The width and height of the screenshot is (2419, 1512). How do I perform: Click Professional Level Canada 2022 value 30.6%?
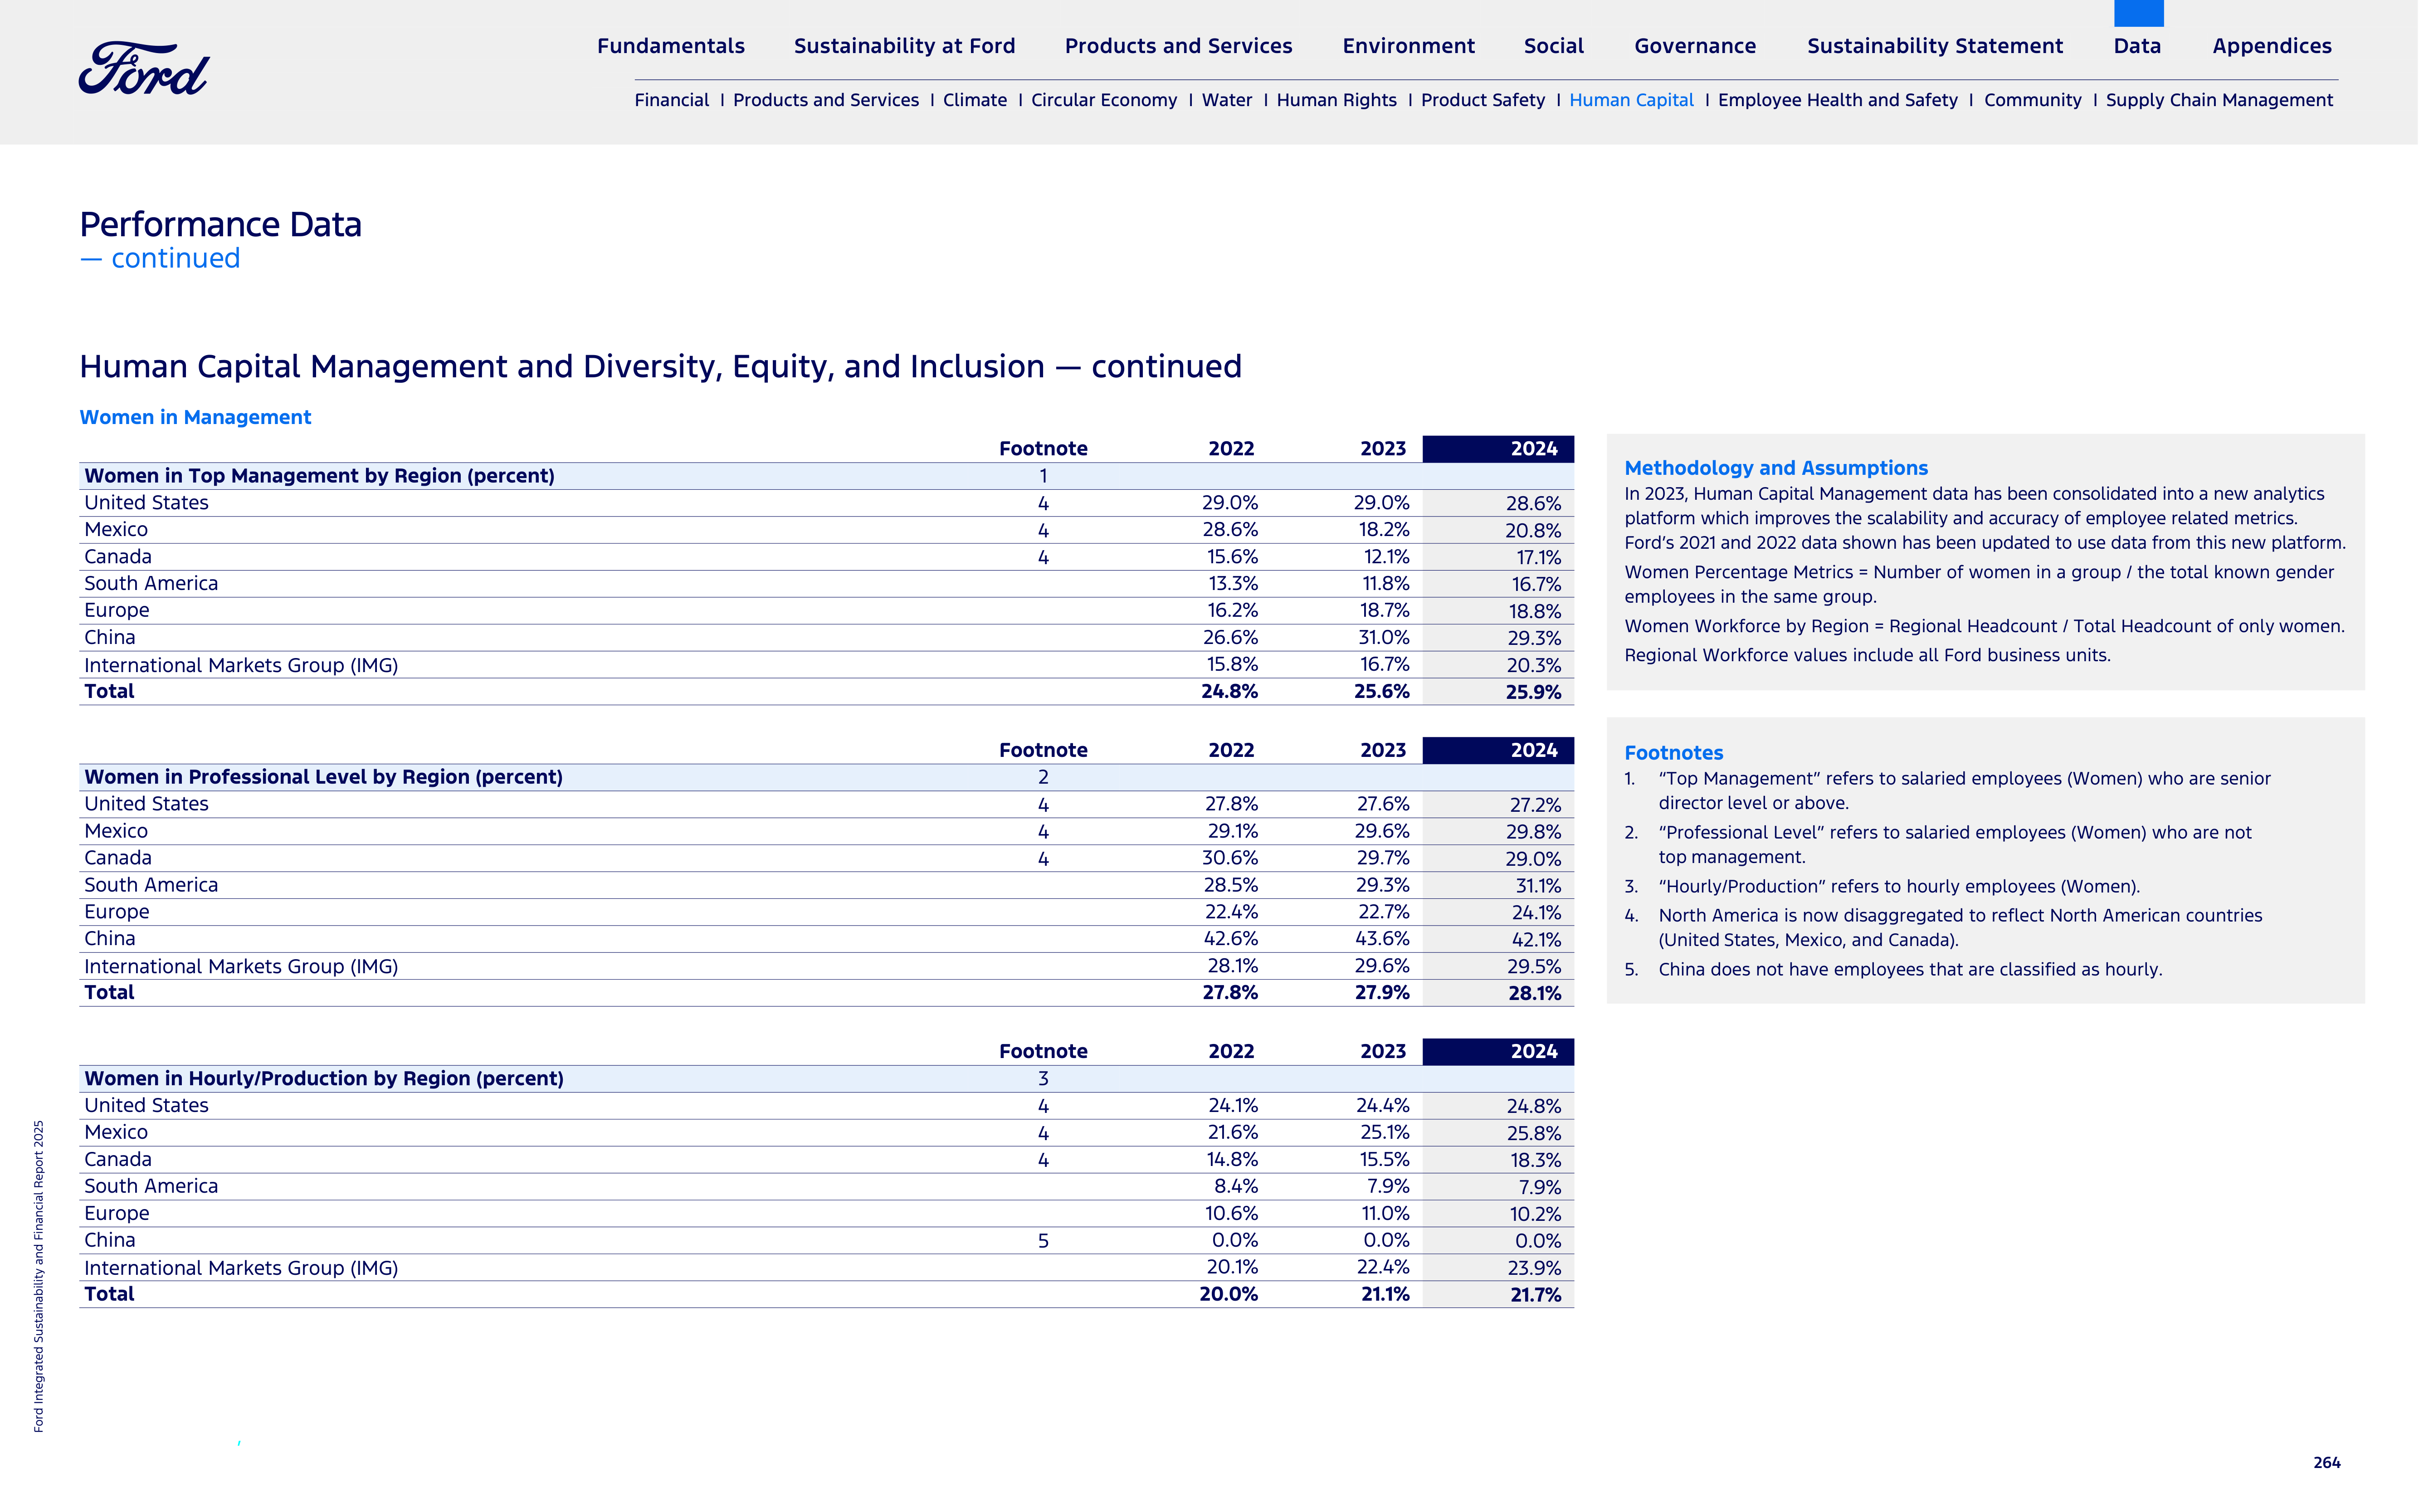[1230, 858]
